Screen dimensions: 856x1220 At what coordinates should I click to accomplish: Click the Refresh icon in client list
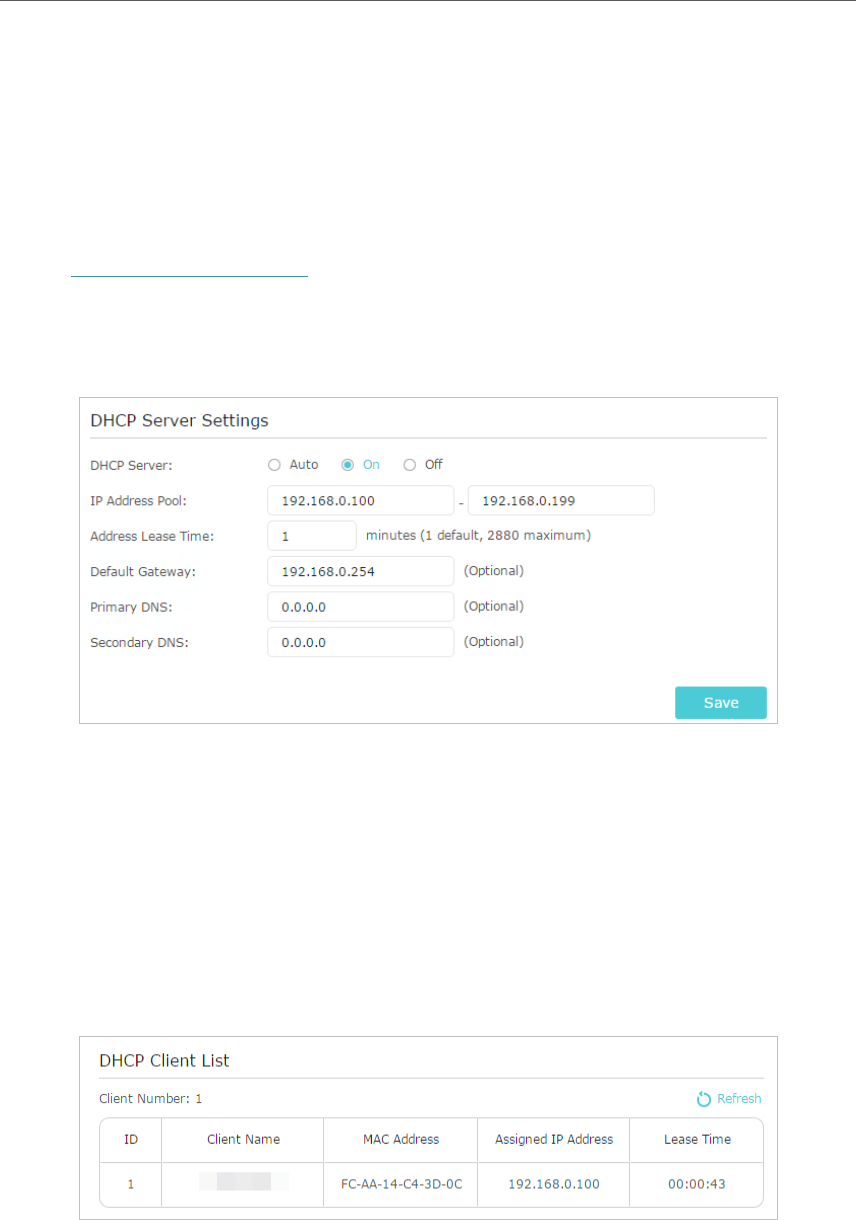(704, 1099)
